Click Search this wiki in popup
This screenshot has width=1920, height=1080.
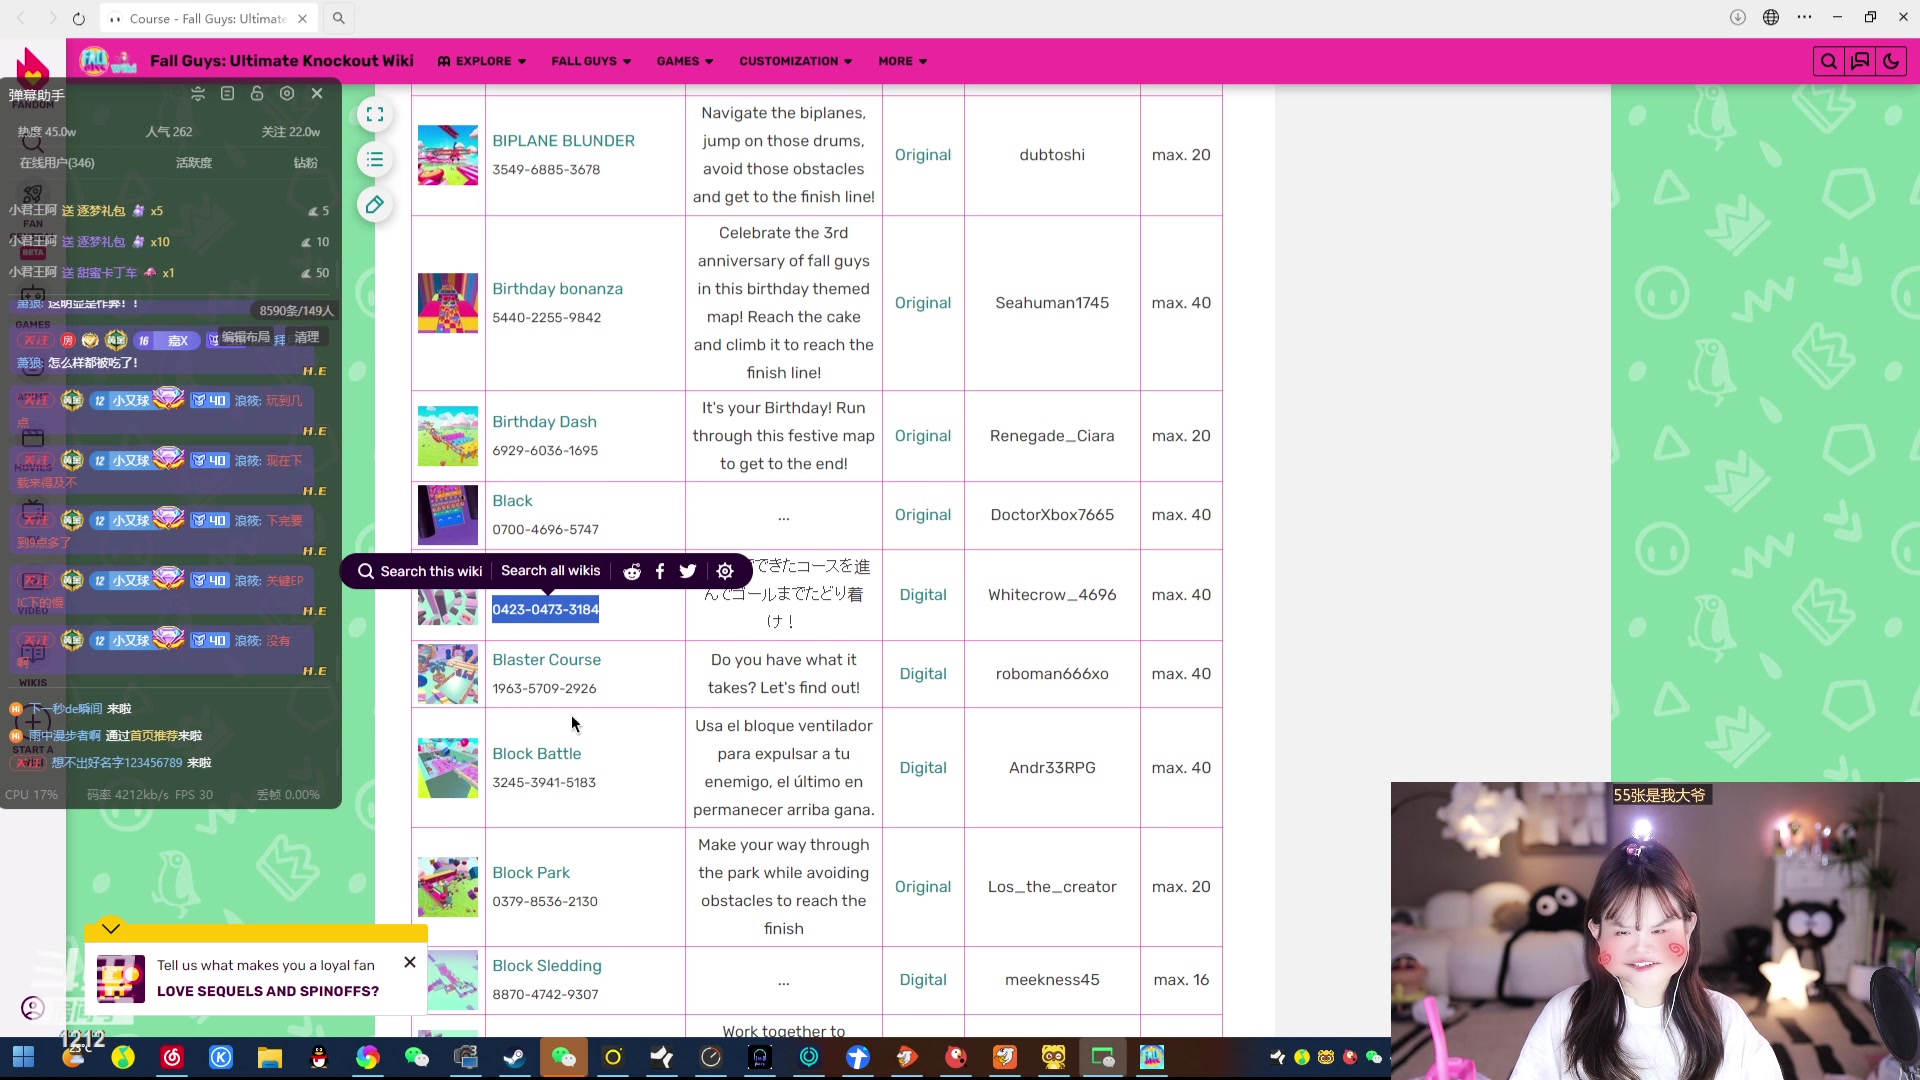(420, 571)
